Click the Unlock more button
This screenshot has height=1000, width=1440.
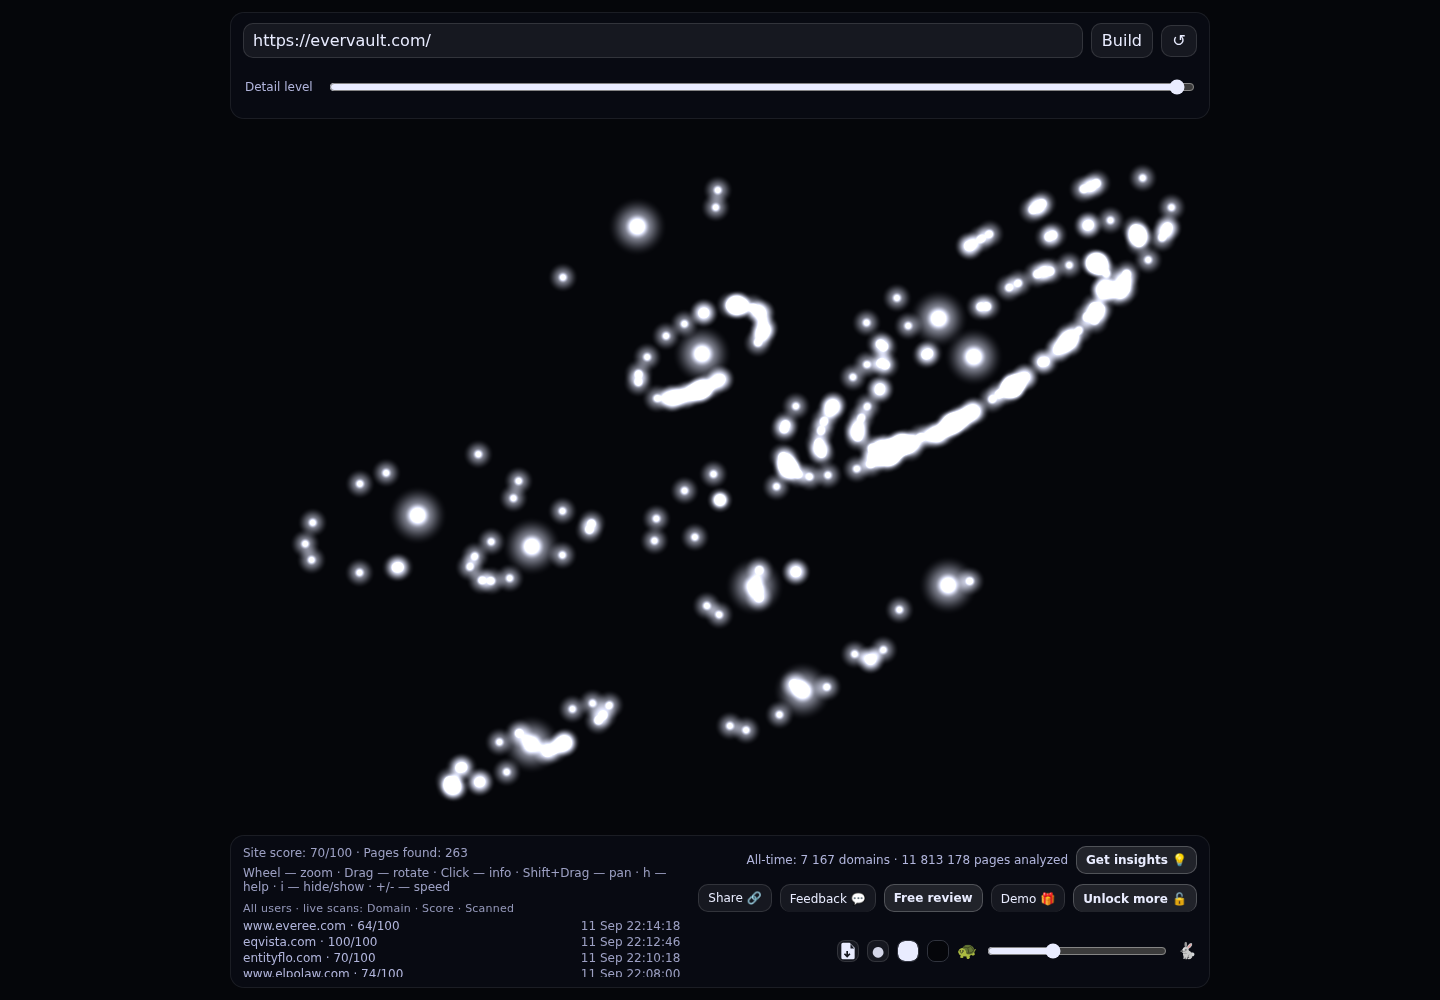(x=1135, y=898)
